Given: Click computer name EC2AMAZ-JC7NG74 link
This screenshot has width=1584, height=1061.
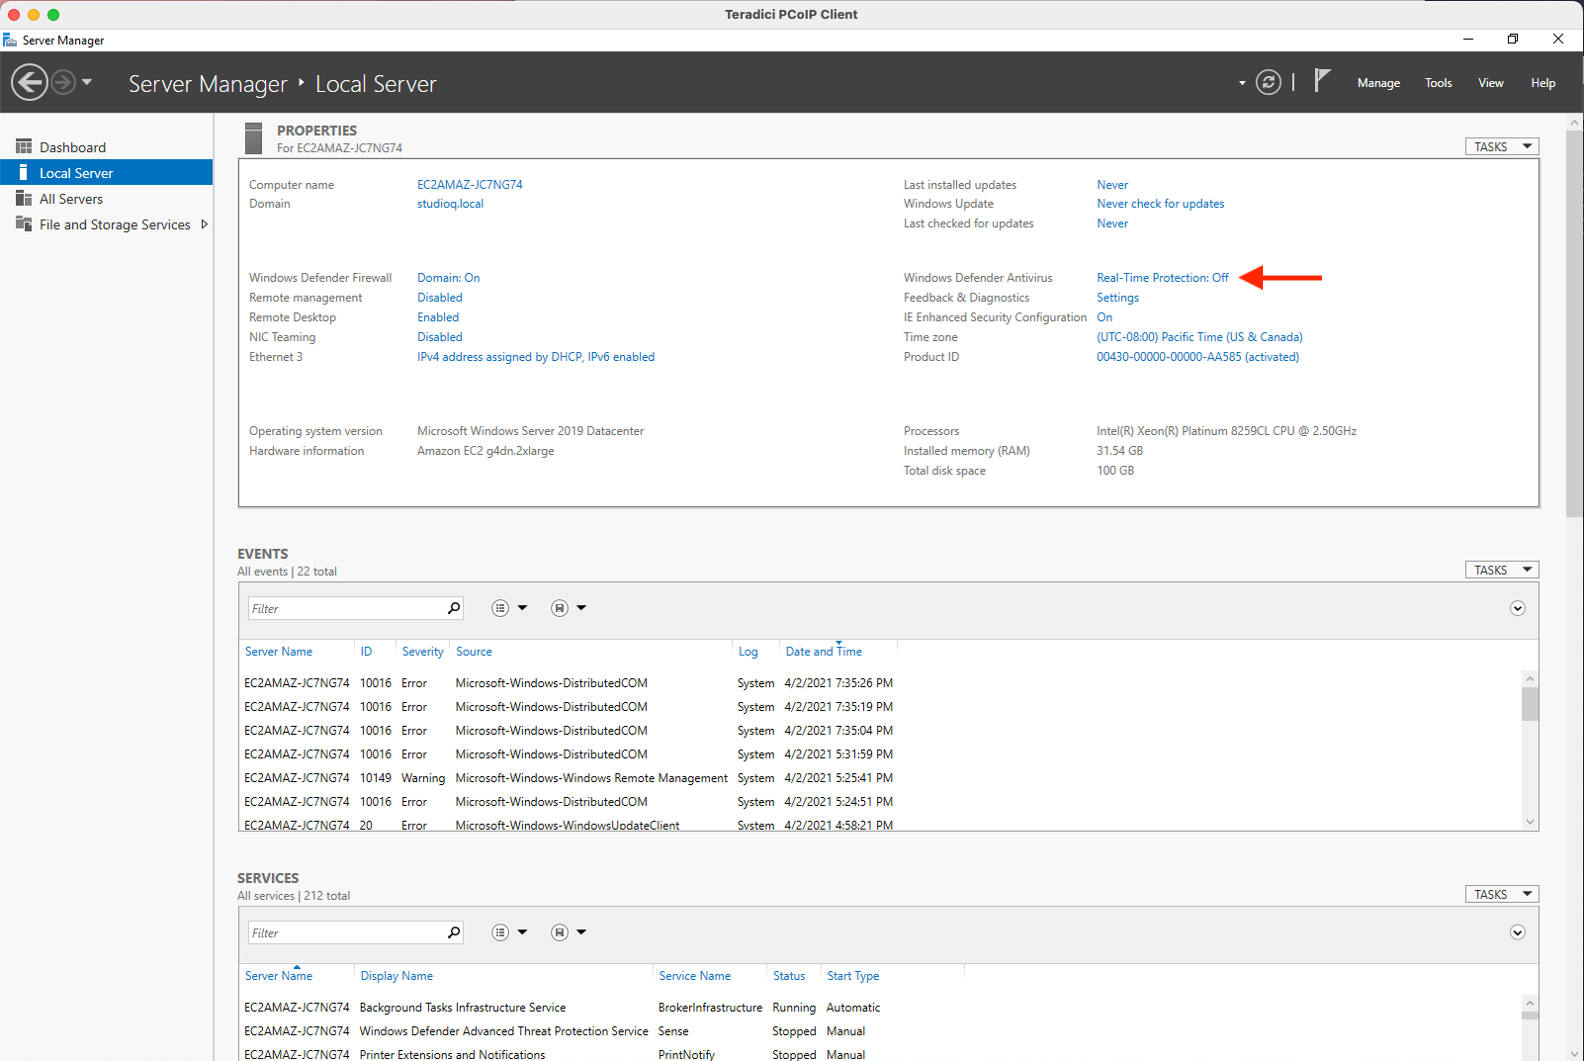Looking at the screenshot, I should coord(470,185).
